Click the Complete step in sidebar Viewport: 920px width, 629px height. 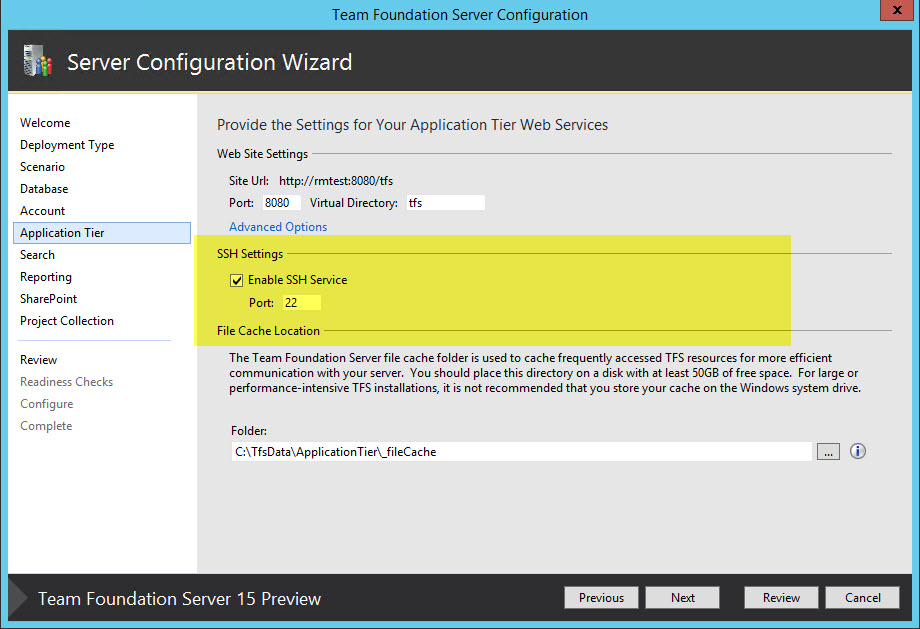coord(46,426)
